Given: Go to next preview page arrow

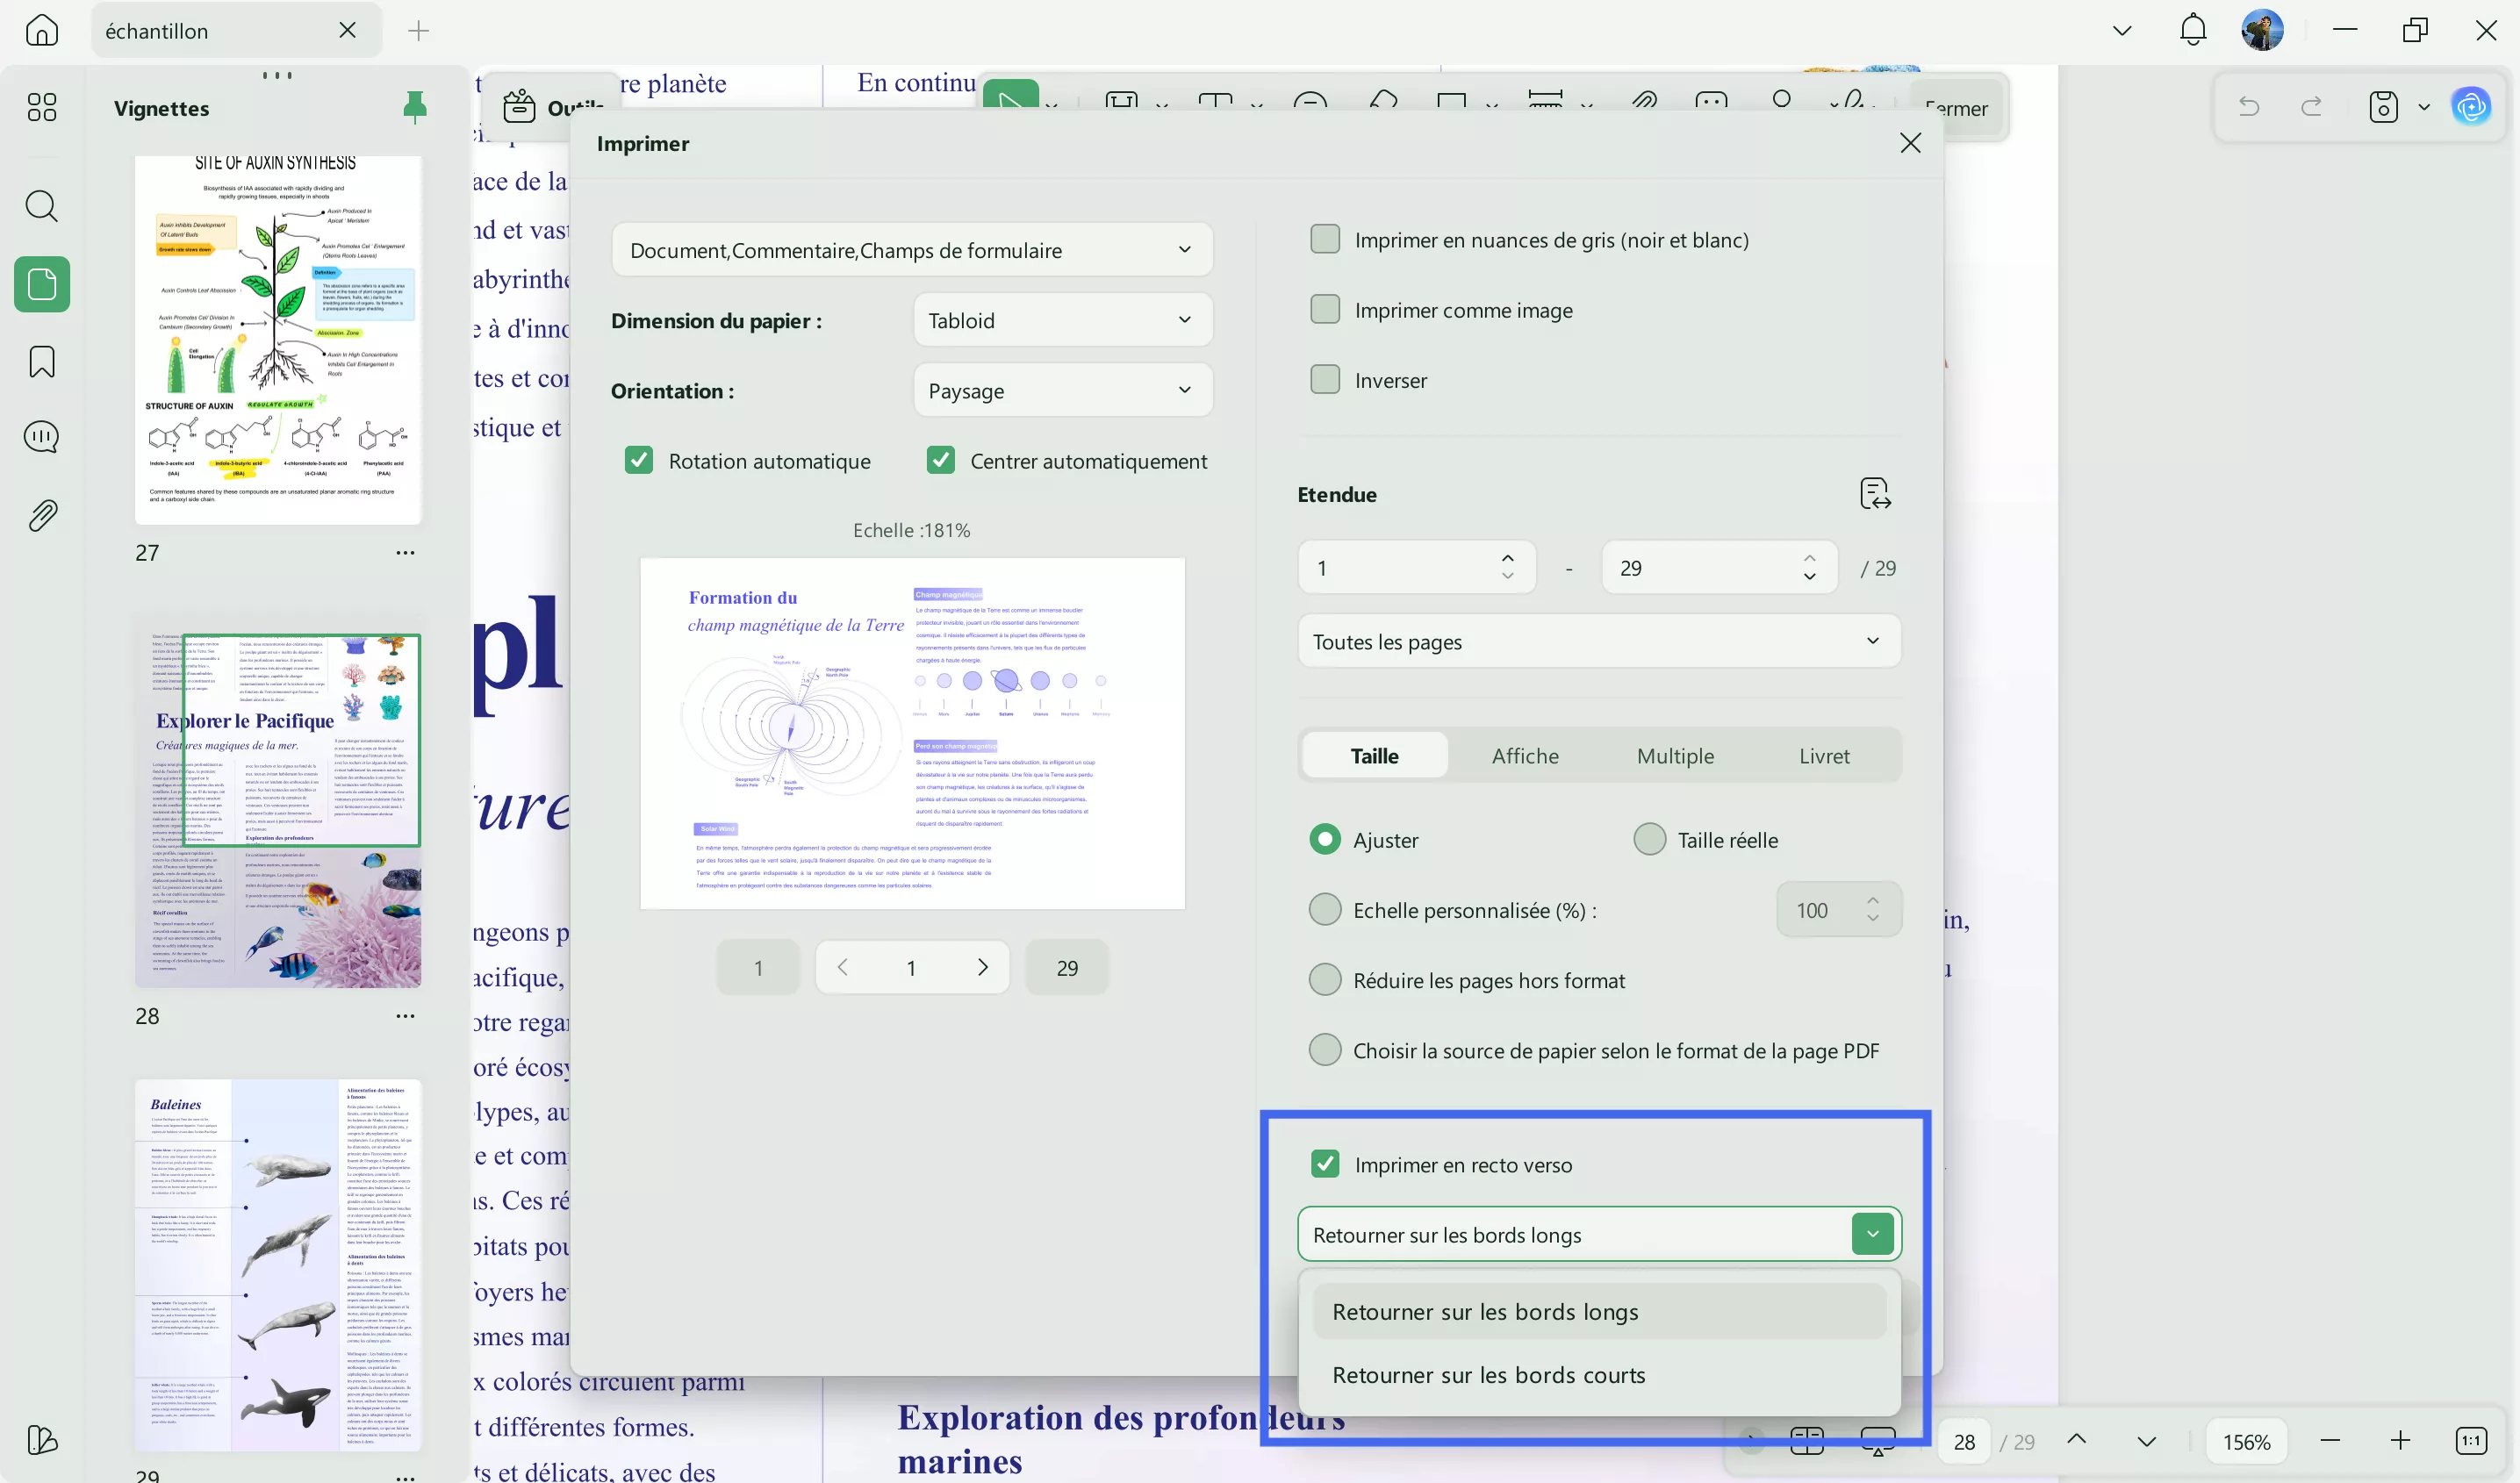Looking at the screenshot, I should tap(982, 967).
